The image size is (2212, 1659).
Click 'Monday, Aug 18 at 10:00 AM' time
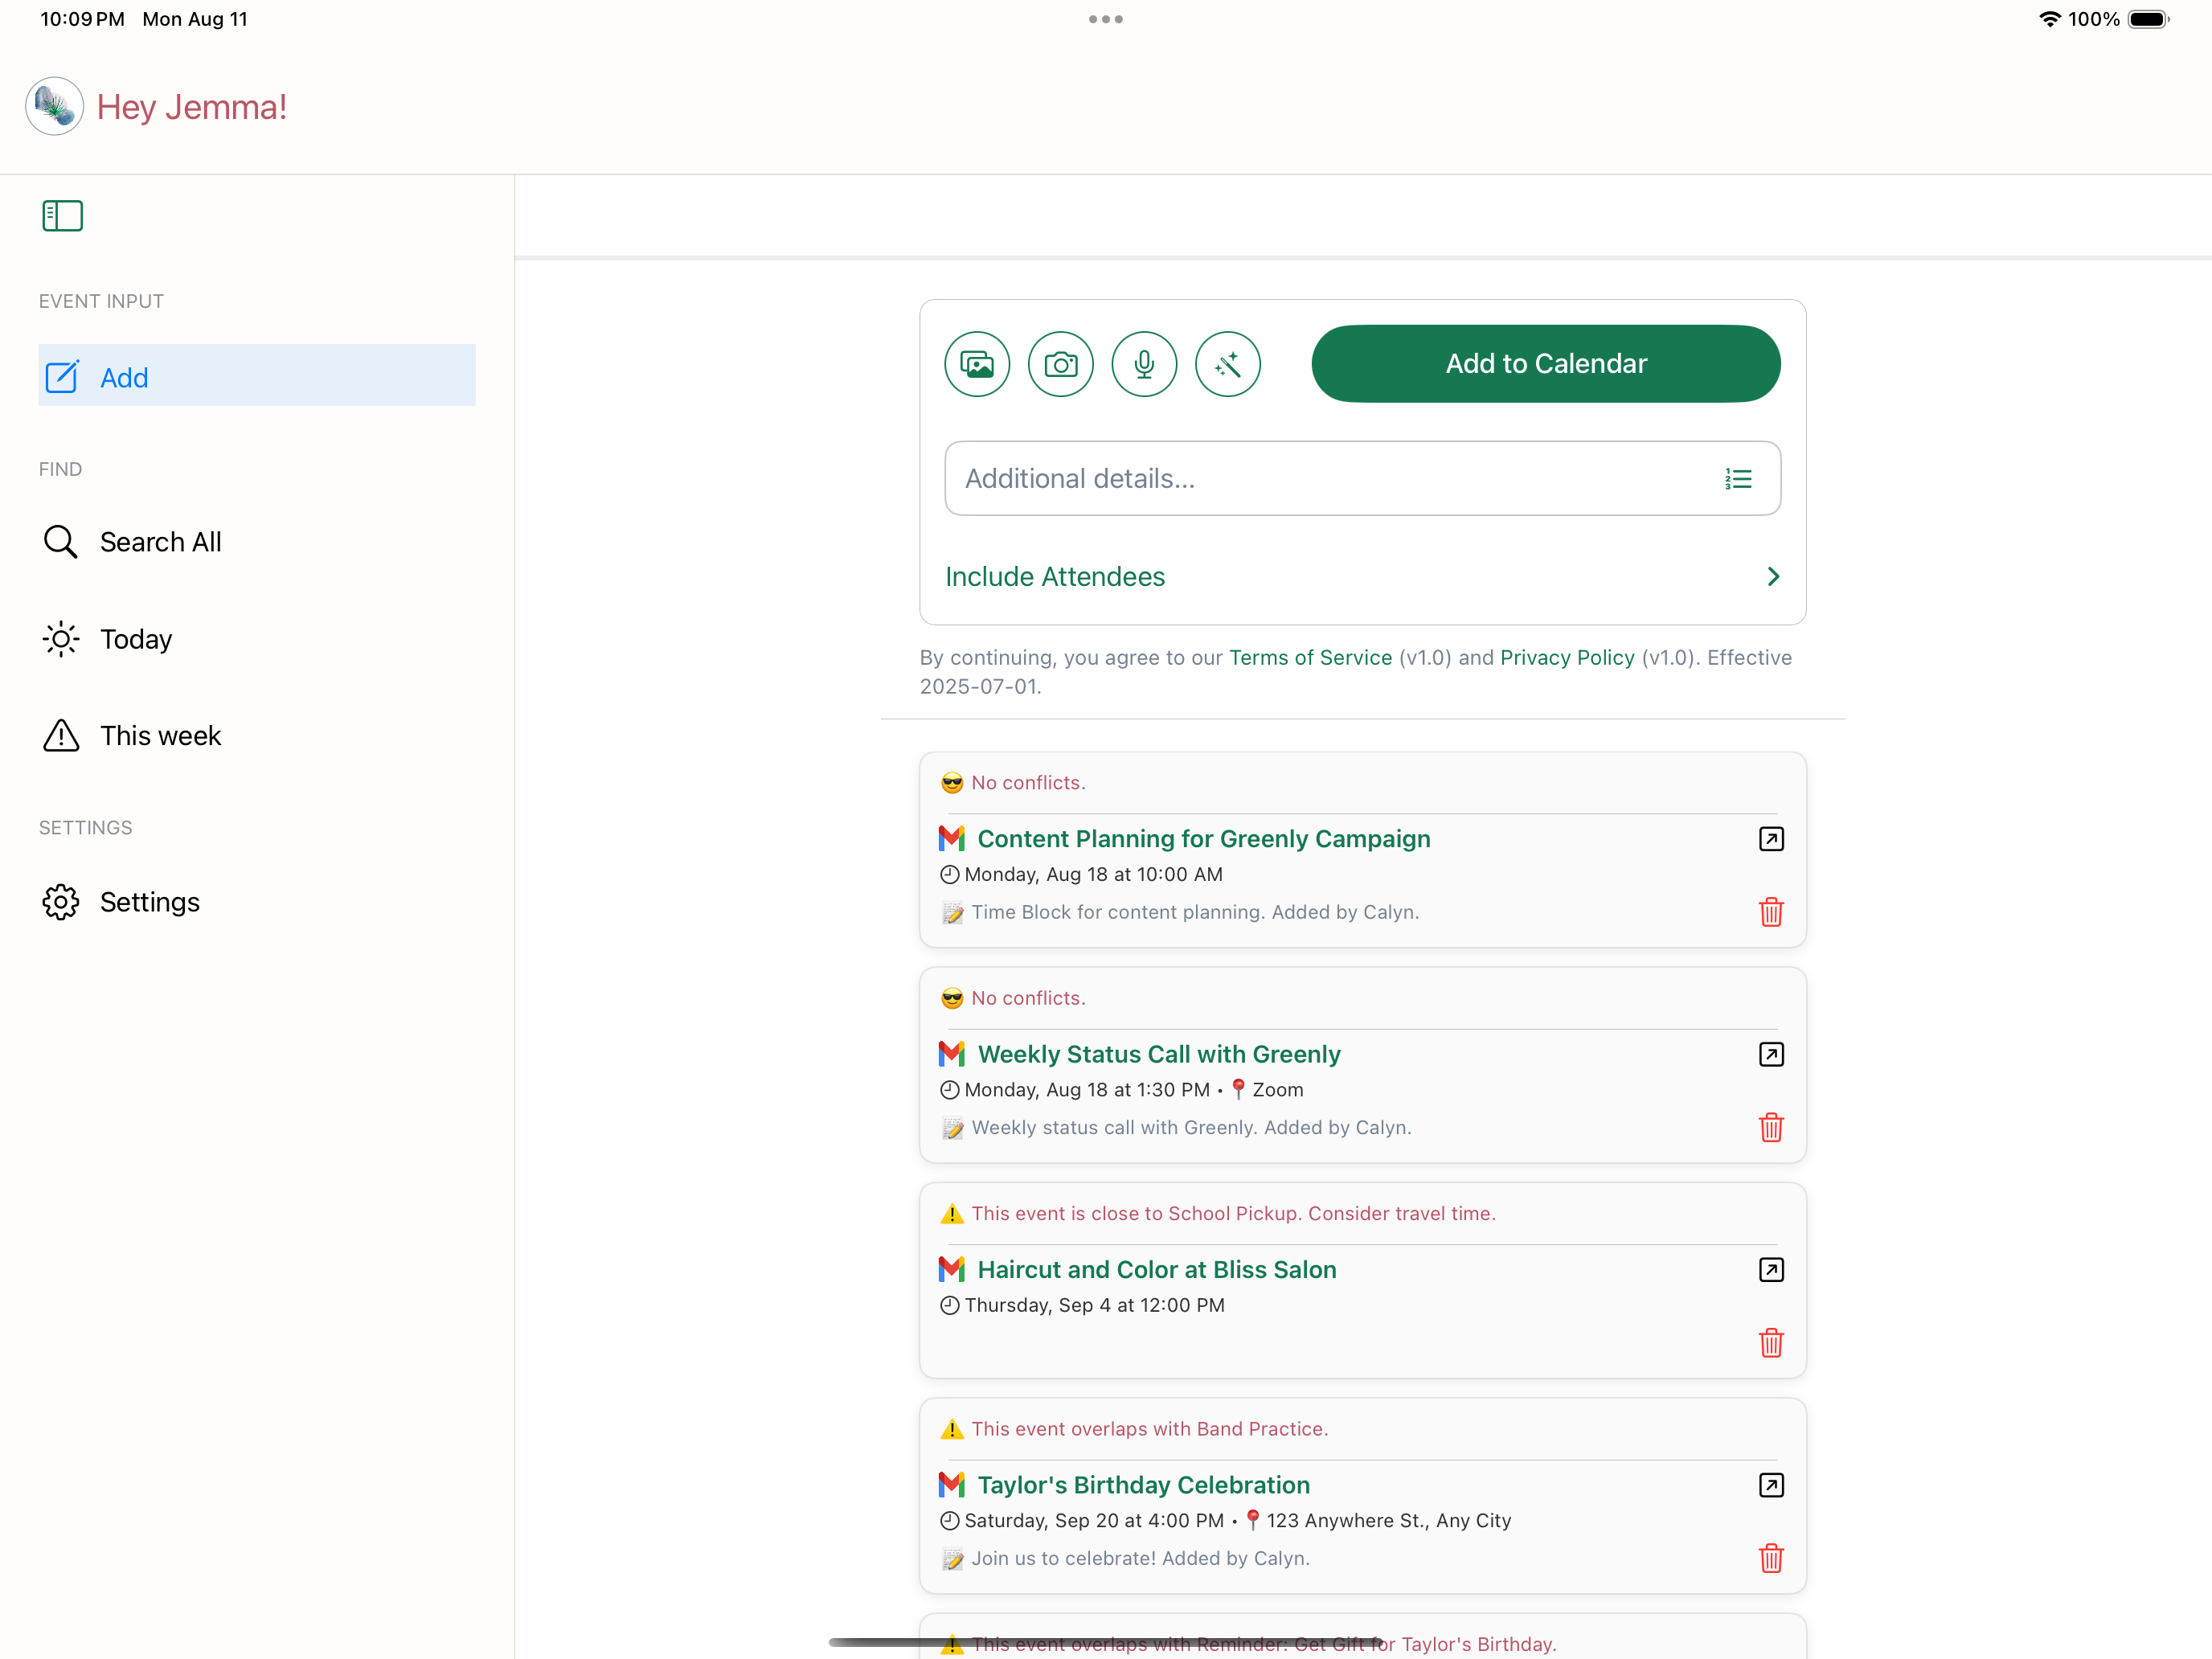click(x=1093, y=875)
